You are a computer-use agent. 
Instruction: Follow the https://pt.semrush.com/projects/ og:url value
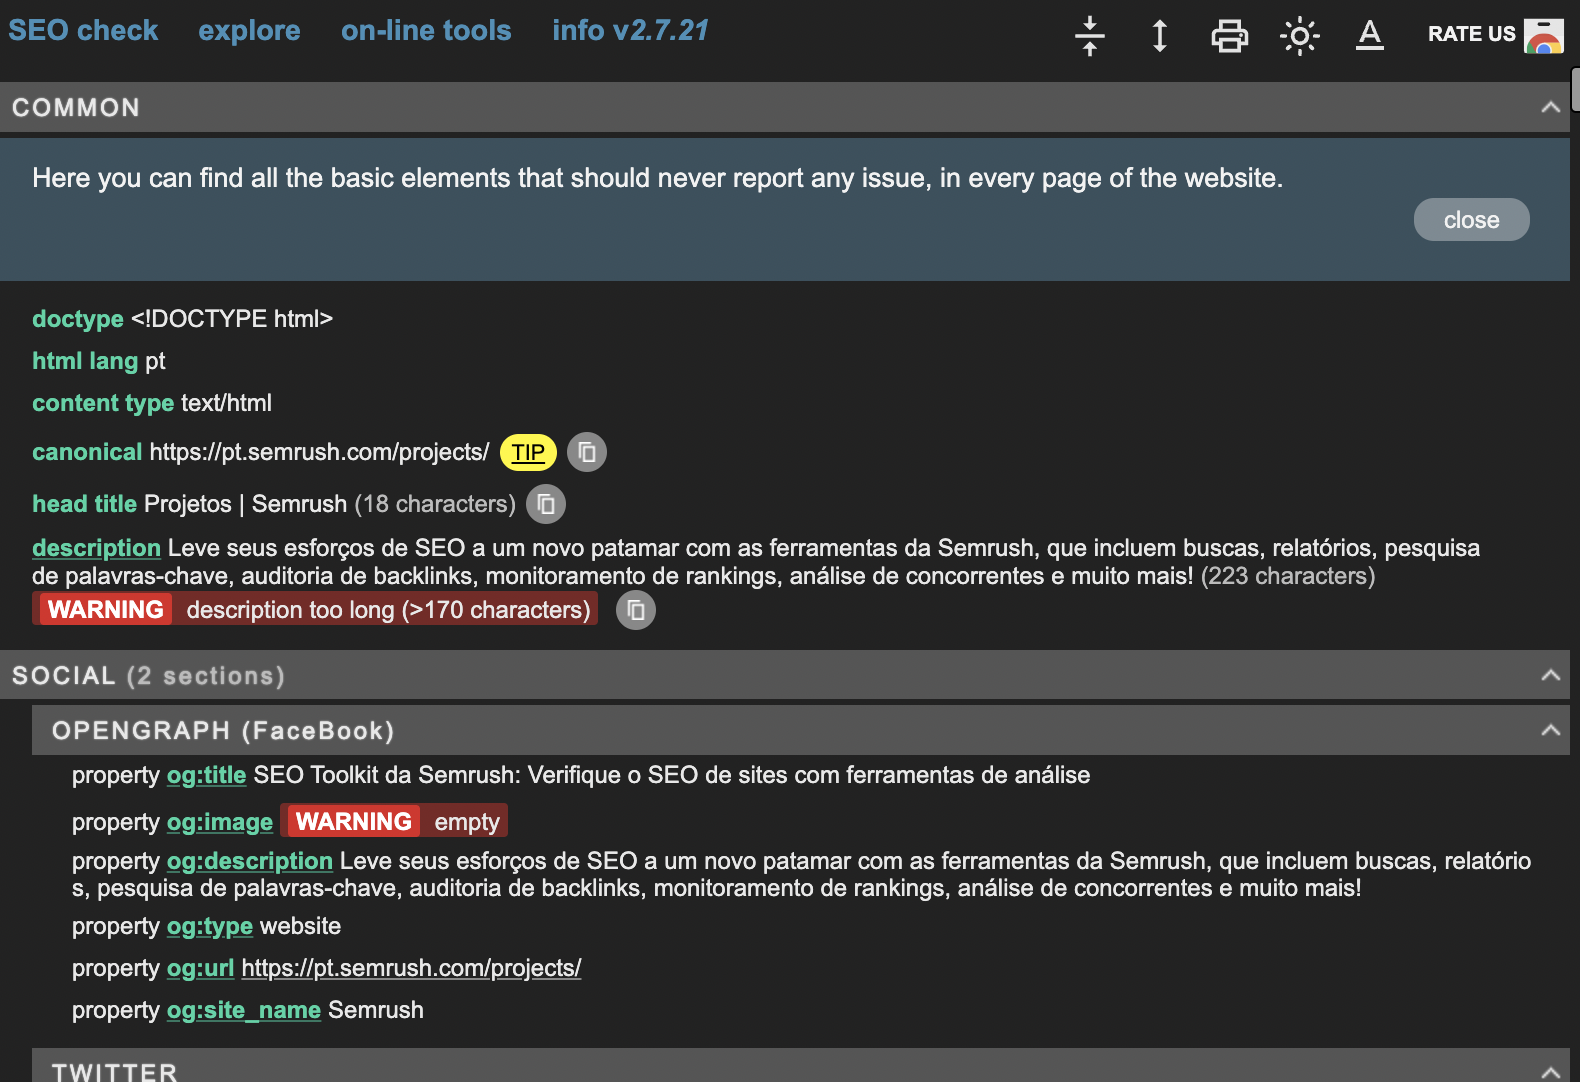pos(411,968)
